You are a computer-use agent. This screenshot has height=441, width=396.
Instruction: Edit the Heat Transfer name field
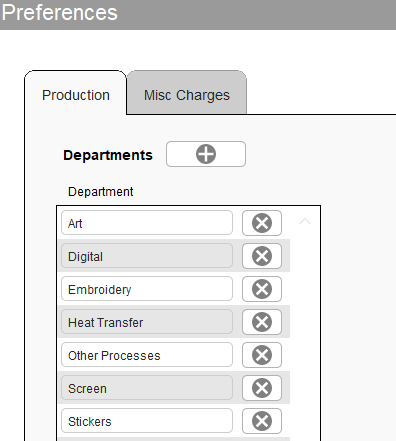click(147, 322)
